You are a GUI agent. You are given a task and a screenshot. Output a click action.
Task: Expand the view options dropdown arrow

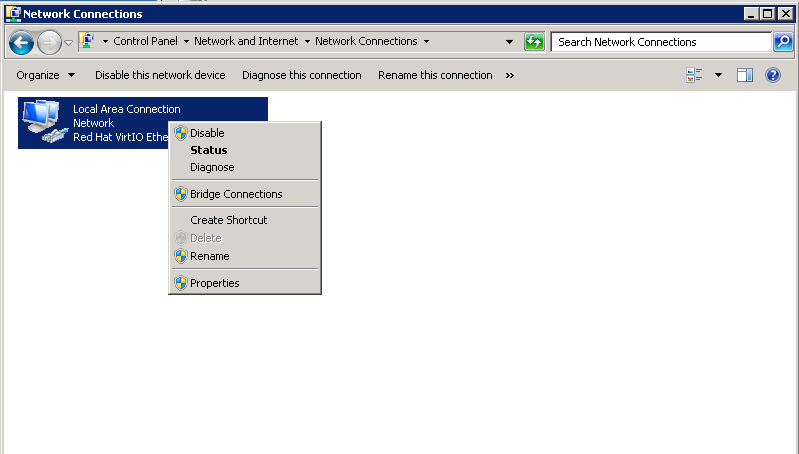click(x=718, y=75)
